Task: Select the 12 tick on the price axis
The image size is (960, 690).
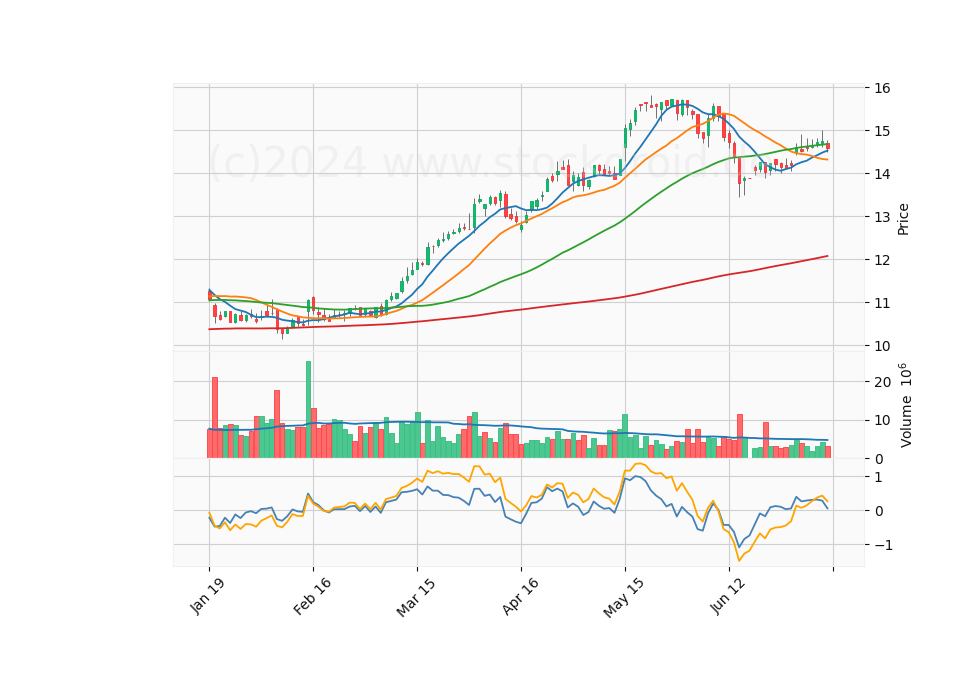Action: click(882, 260)
